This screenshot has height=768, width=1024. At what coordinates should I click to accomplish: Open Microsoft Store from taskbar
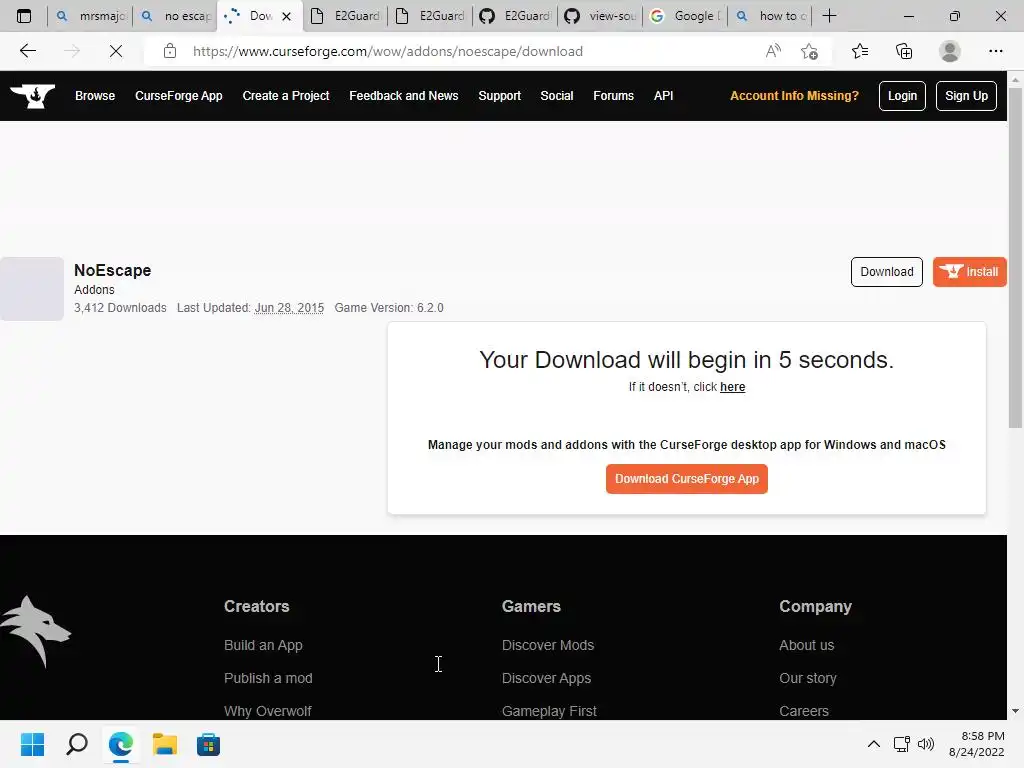click(x=208, y=744)
